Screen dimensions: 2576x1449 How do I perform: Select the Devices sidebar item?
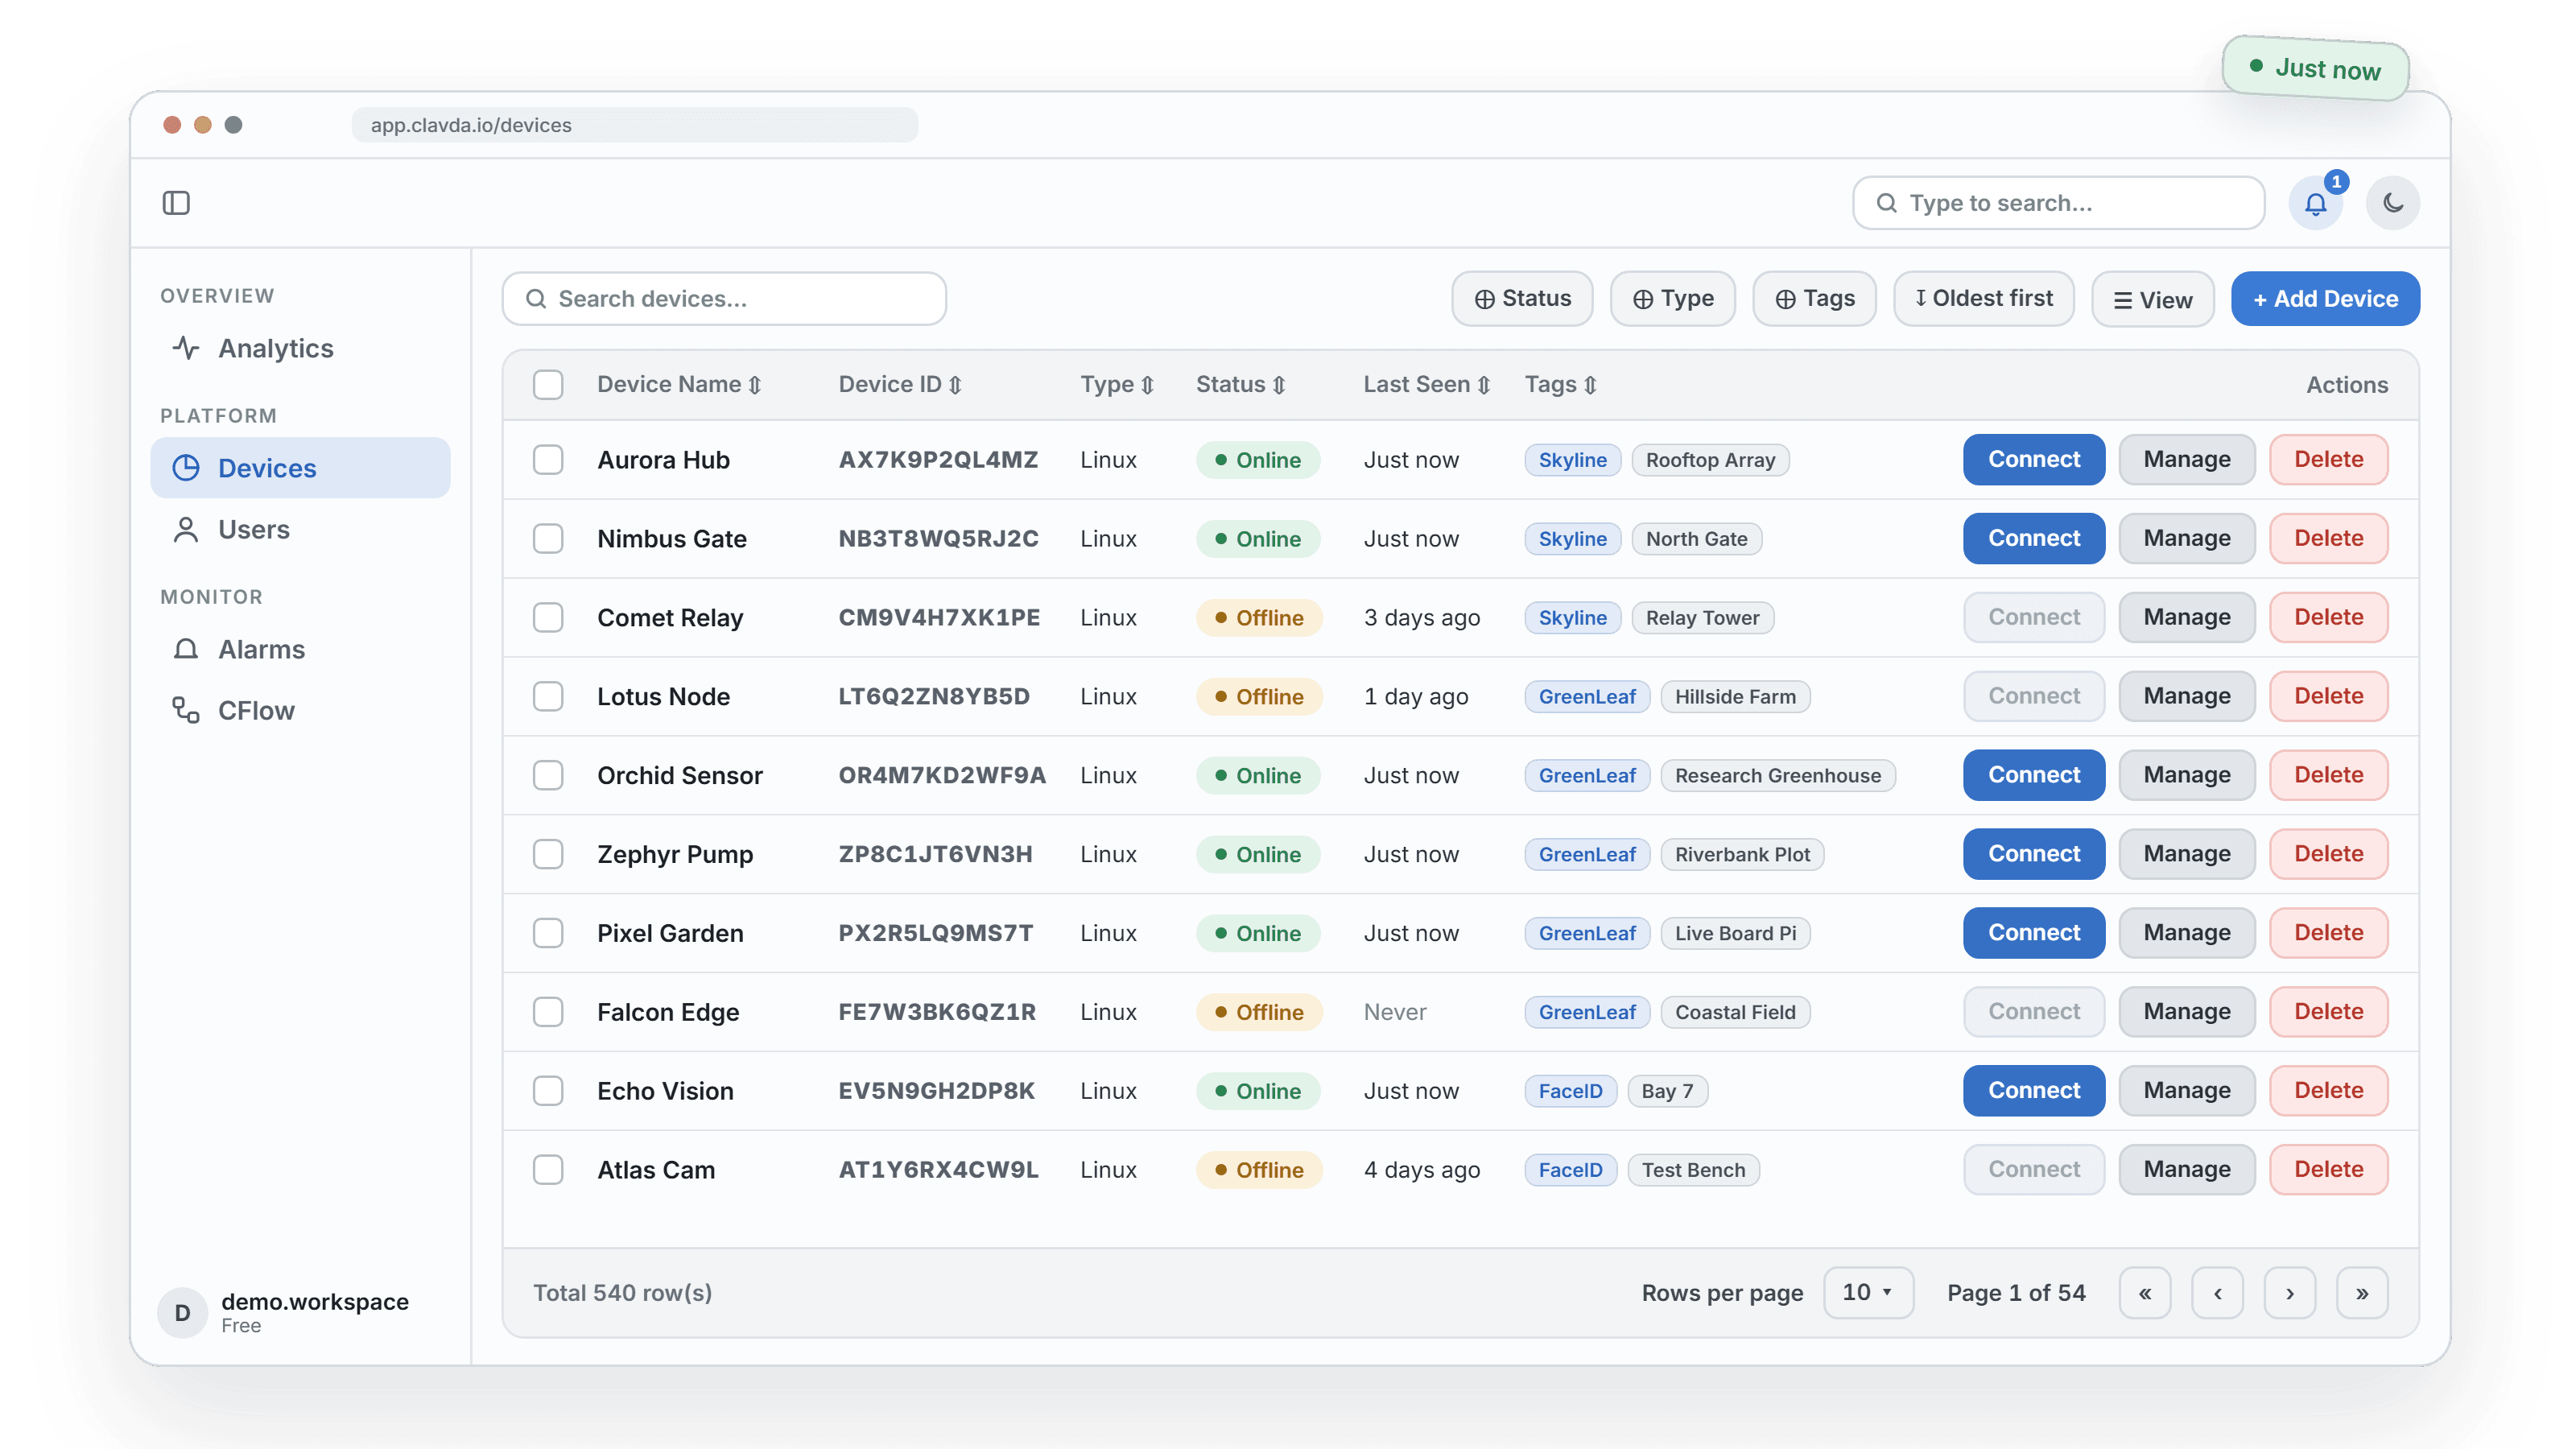(300, 468)
